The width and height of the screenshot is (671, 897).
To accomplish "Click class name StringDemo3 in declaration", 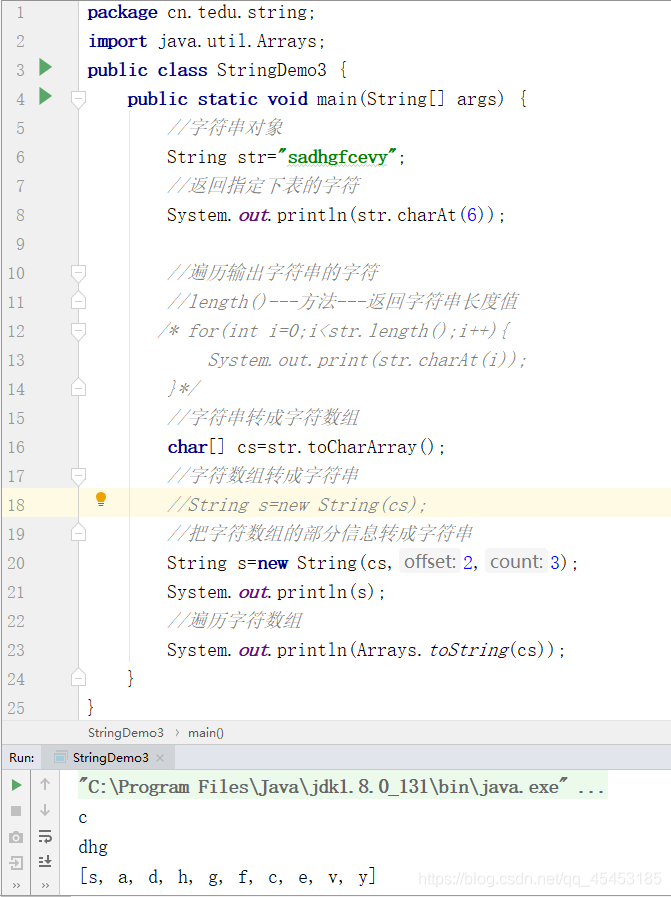I will point(272,70).
